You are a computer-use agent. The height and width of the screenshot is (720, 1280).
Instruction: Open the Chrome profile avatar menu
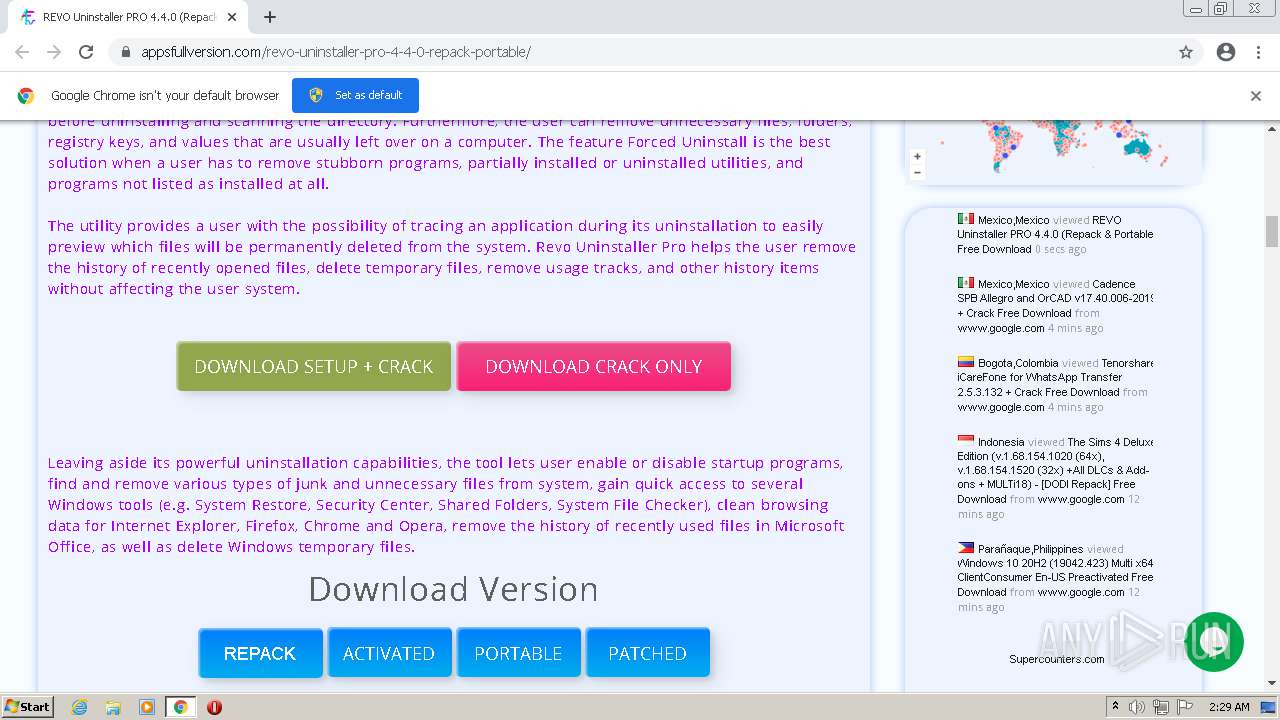[1226, 52]
